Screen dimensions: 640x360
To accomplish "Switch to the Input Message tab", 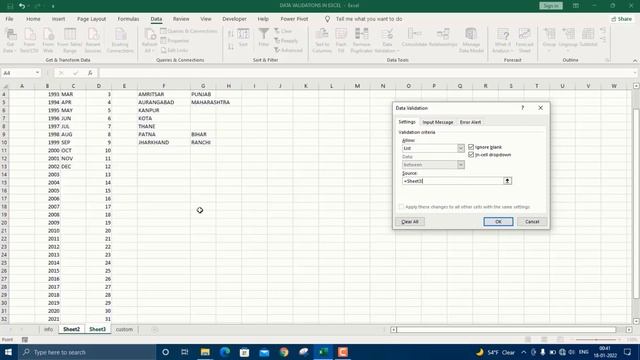I will pyautogui.click(x=438, y=122).
